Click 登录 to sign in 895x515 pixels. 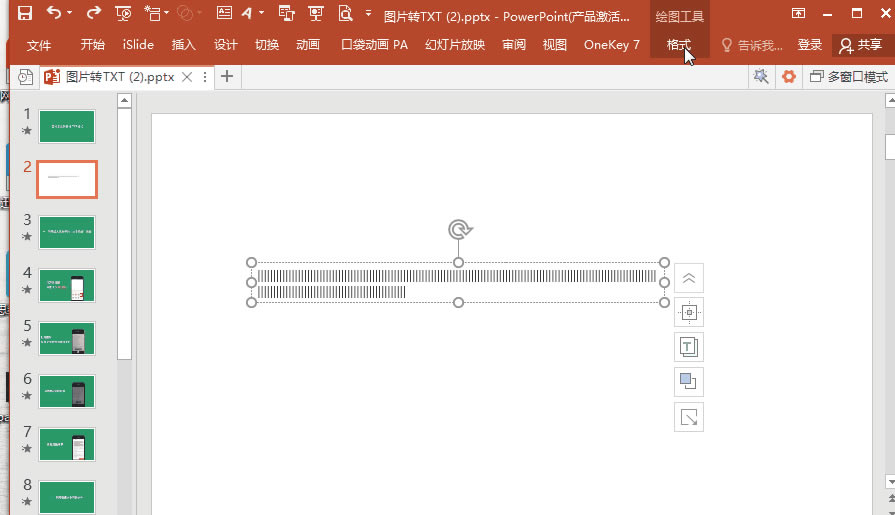(x=810, y=45)
